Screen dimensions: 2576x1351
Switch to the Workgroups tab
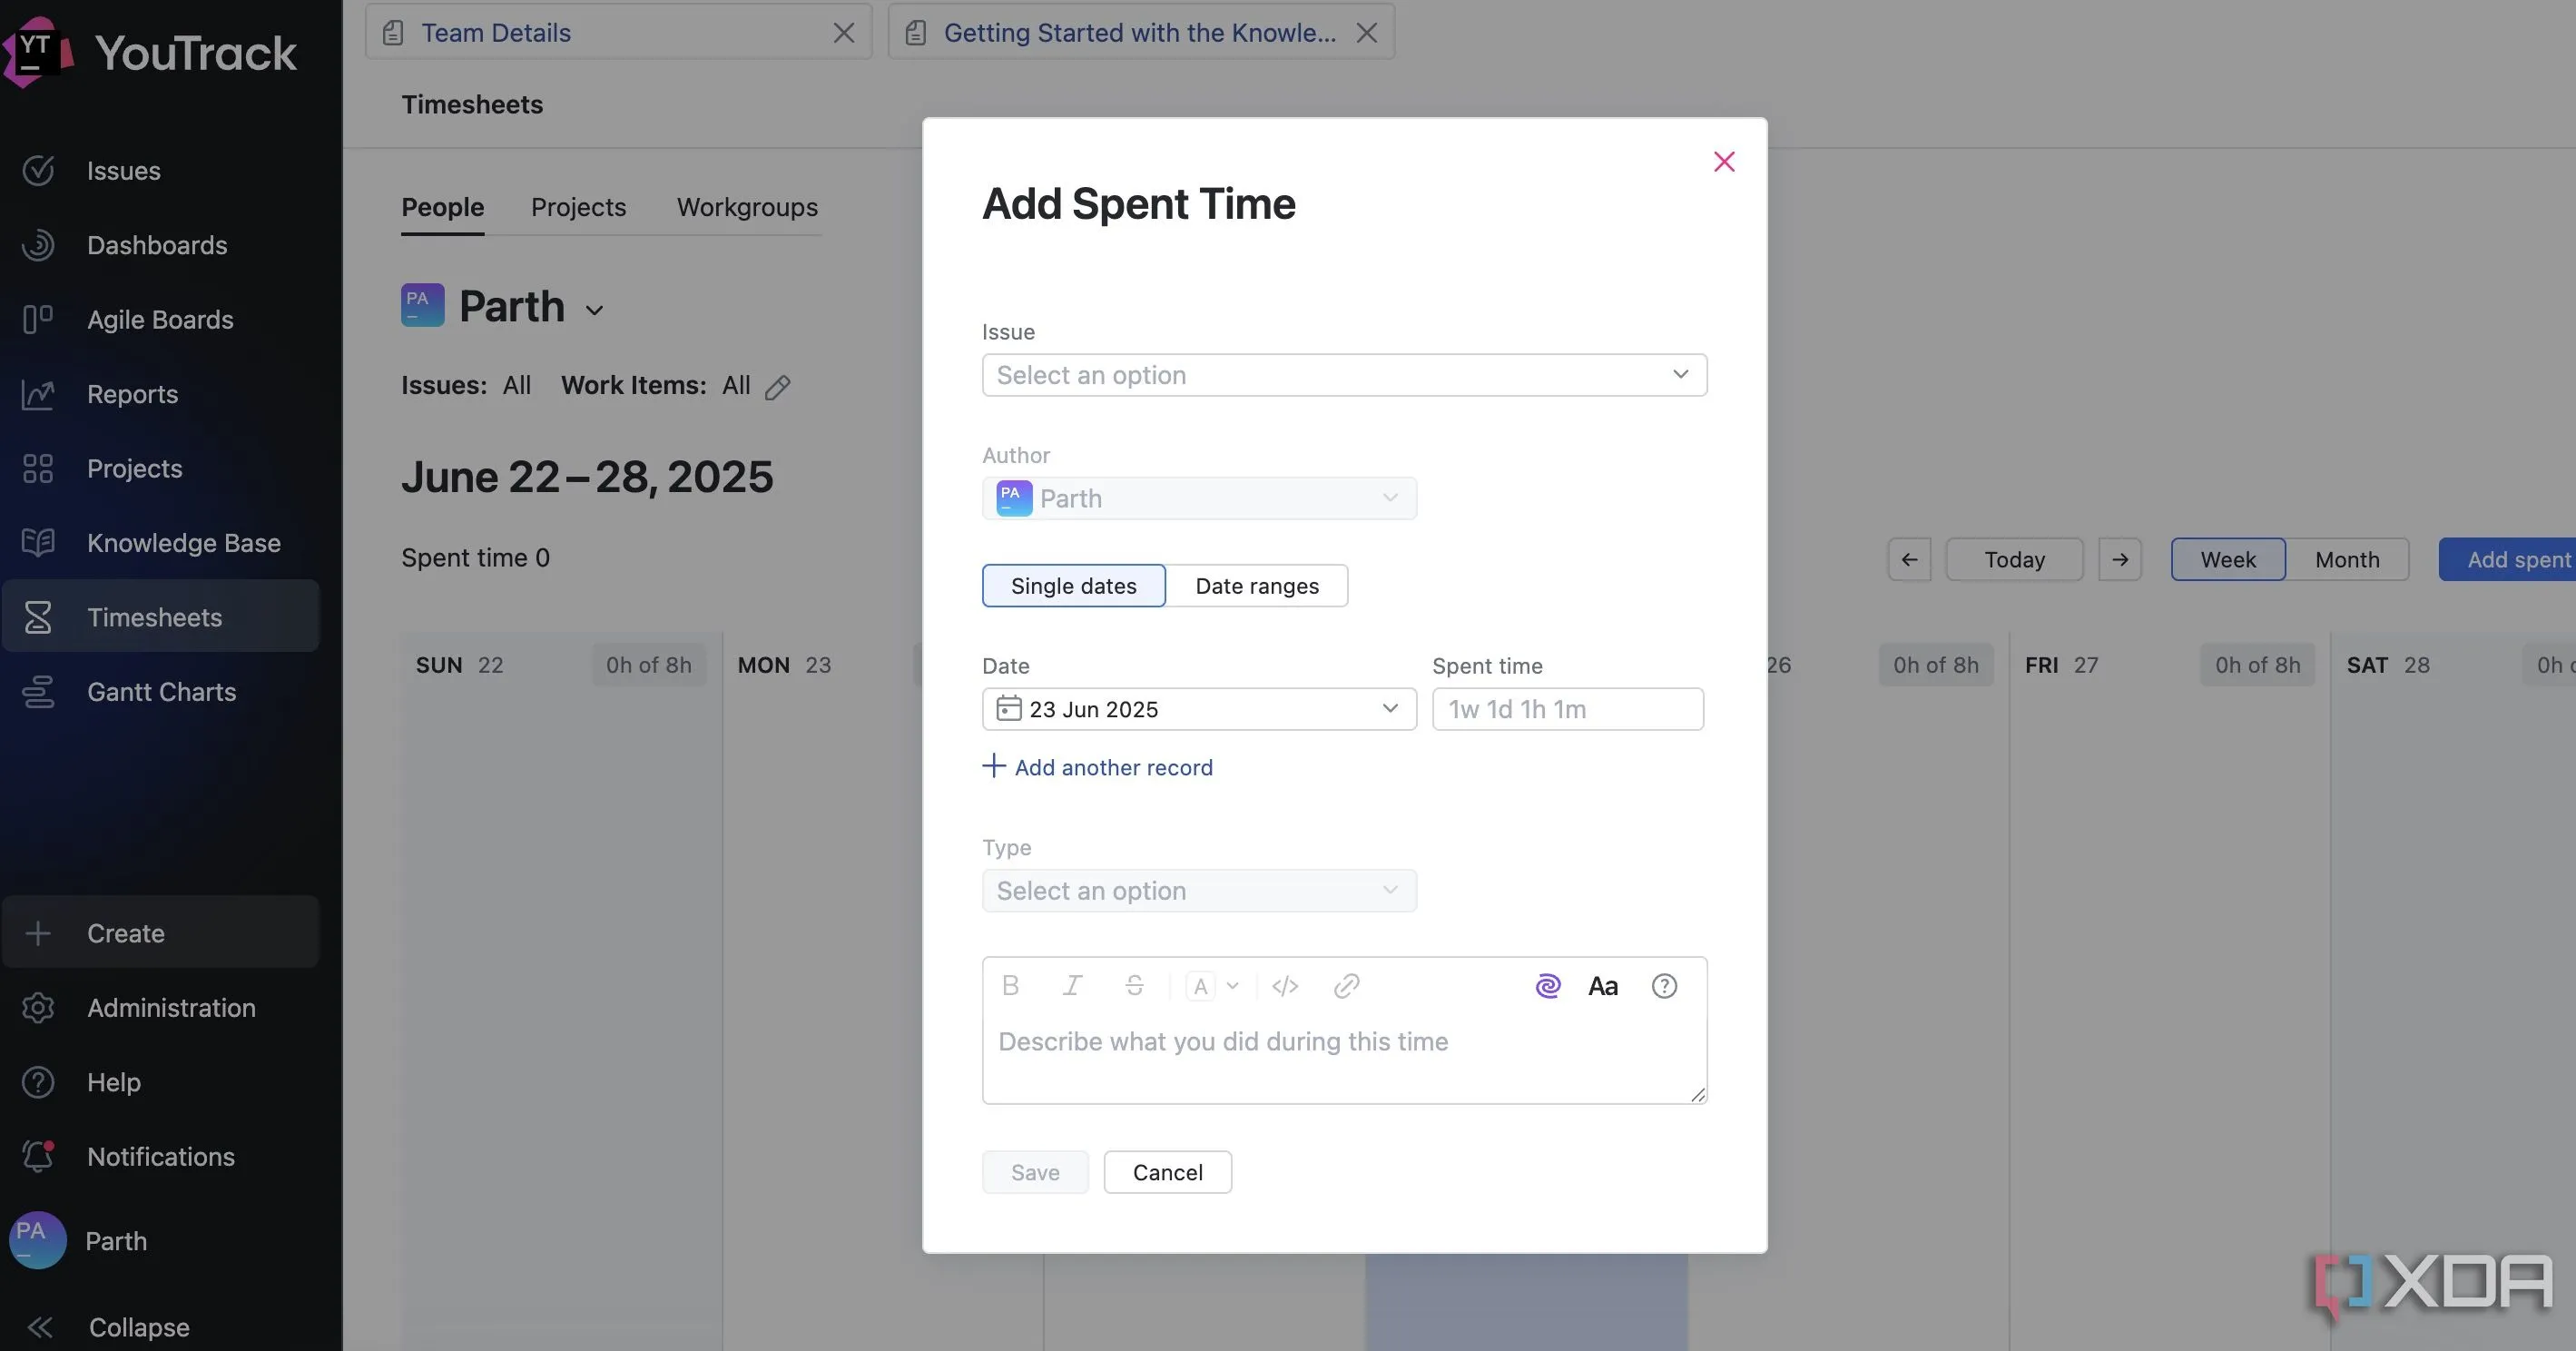pyautogui.click(x=747, y=207)
